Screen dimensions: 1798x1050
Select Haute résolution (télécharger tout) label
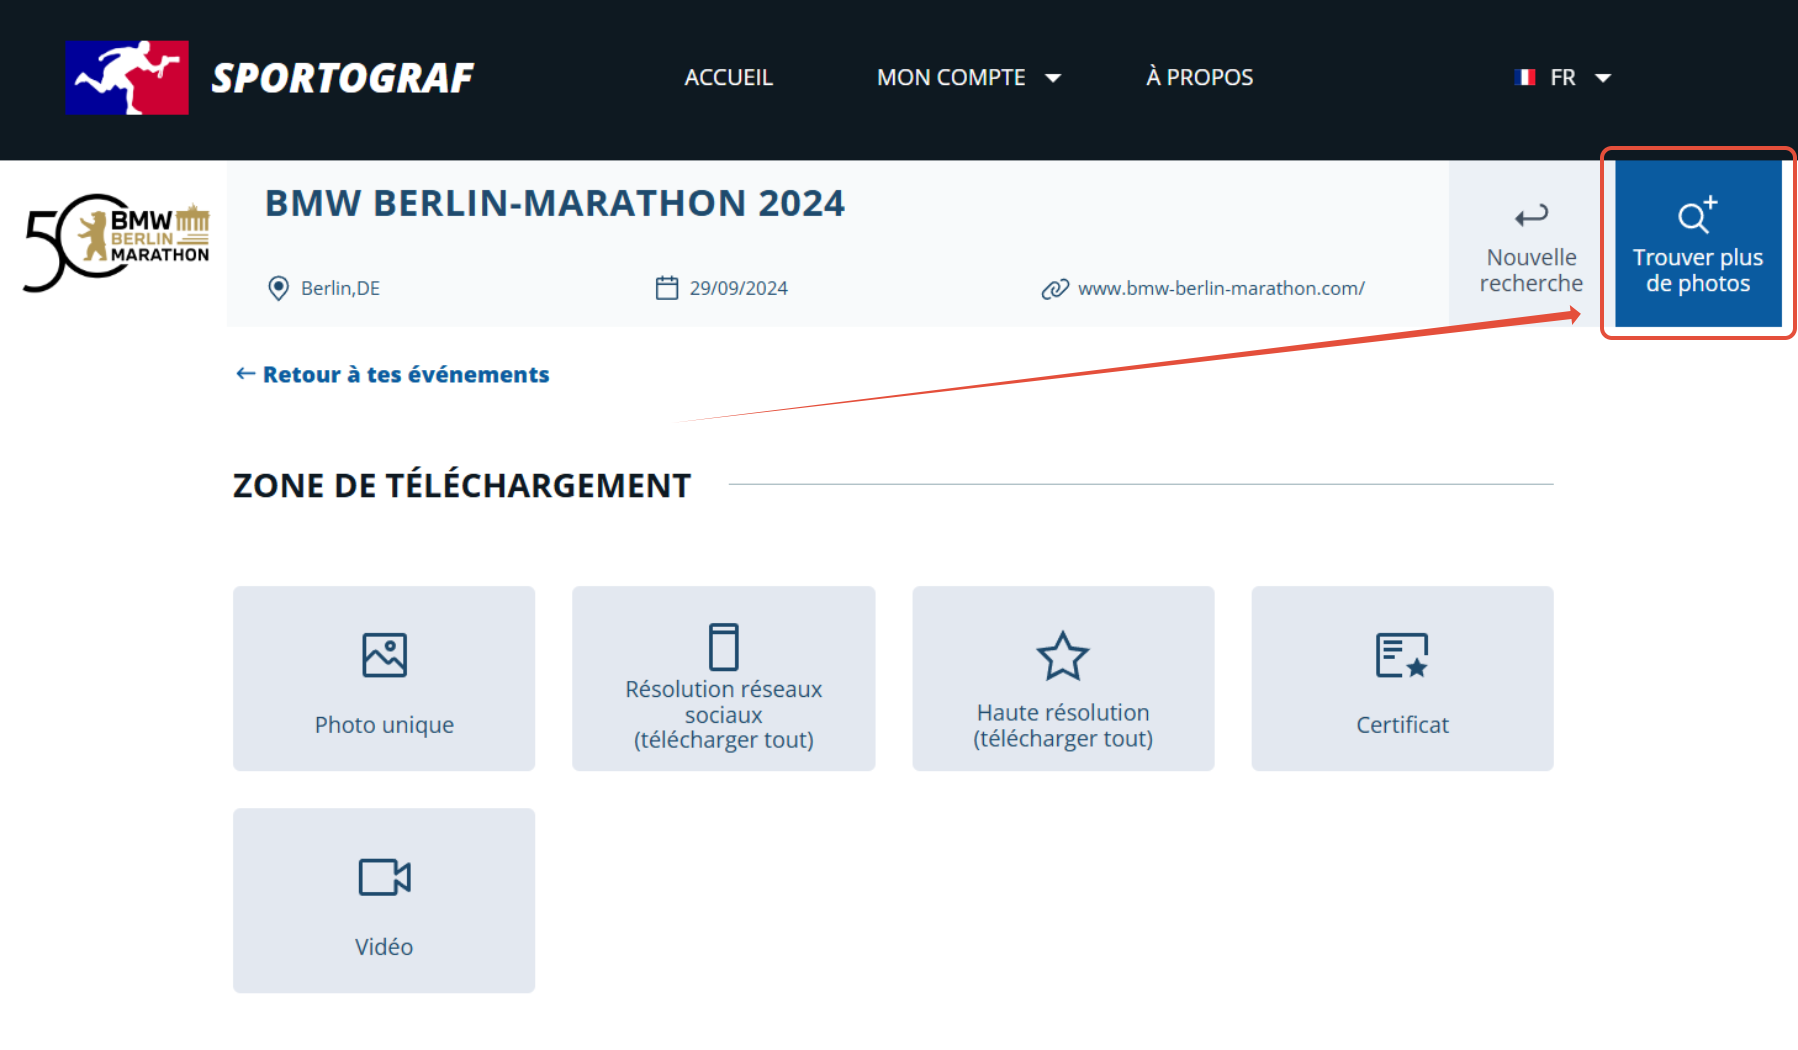pyautogui.click(x=1063, y=726)
